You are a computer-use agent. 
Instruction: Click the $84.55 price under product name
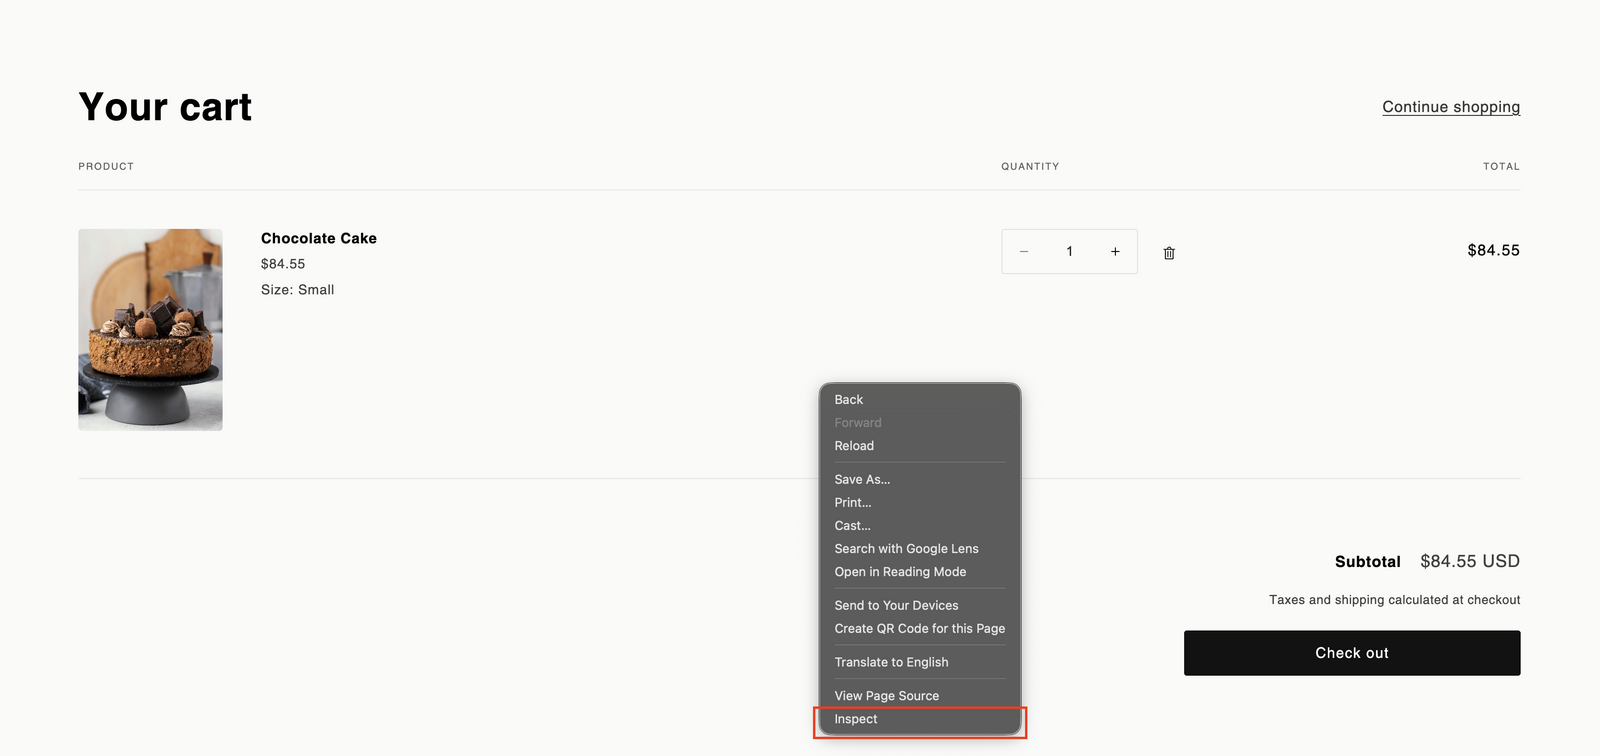coord(283,264)
